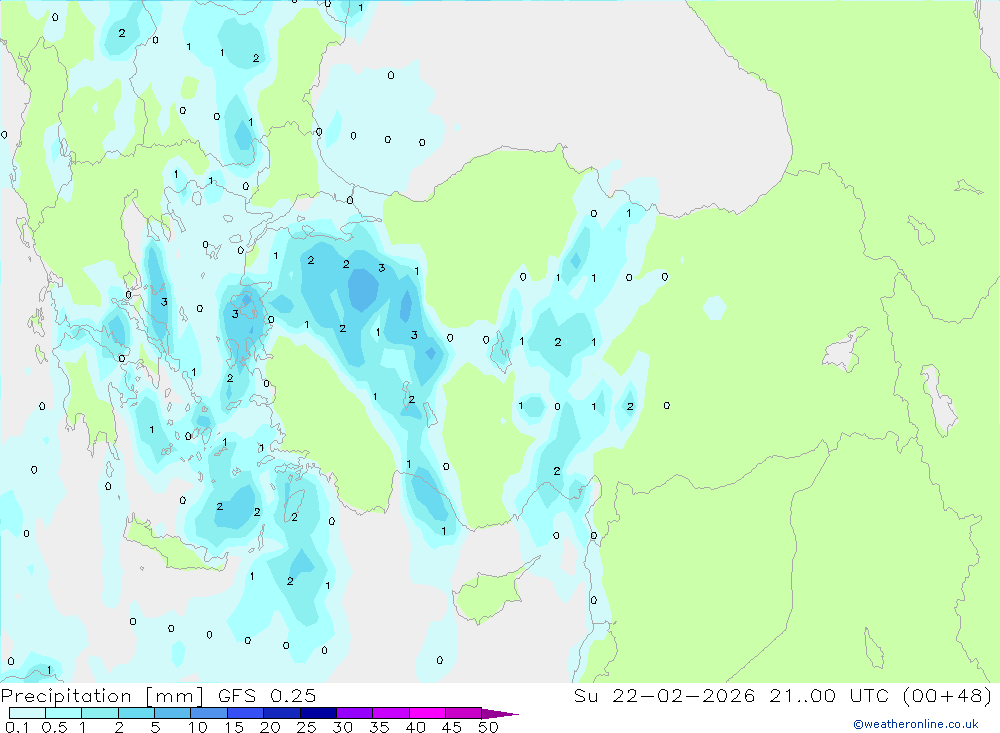Pick the 45–50 mm dark magenta legend swatch
1000x733 pixels.
pyautogui.click(x=464, y=713)
